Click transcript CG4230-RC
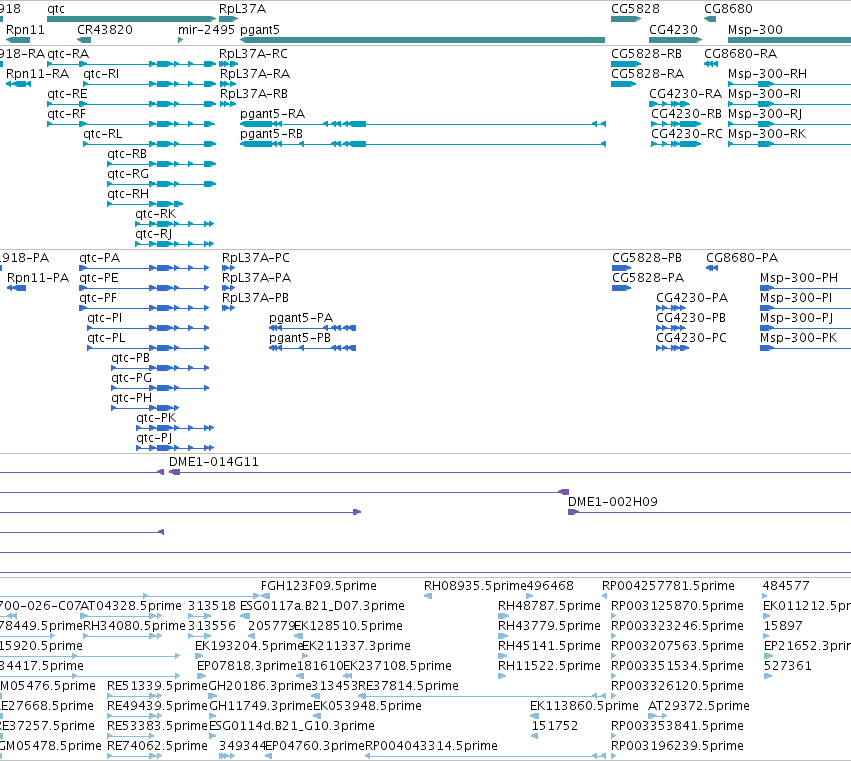This screenshot has width=851, height=761. (x=676, y=144)
